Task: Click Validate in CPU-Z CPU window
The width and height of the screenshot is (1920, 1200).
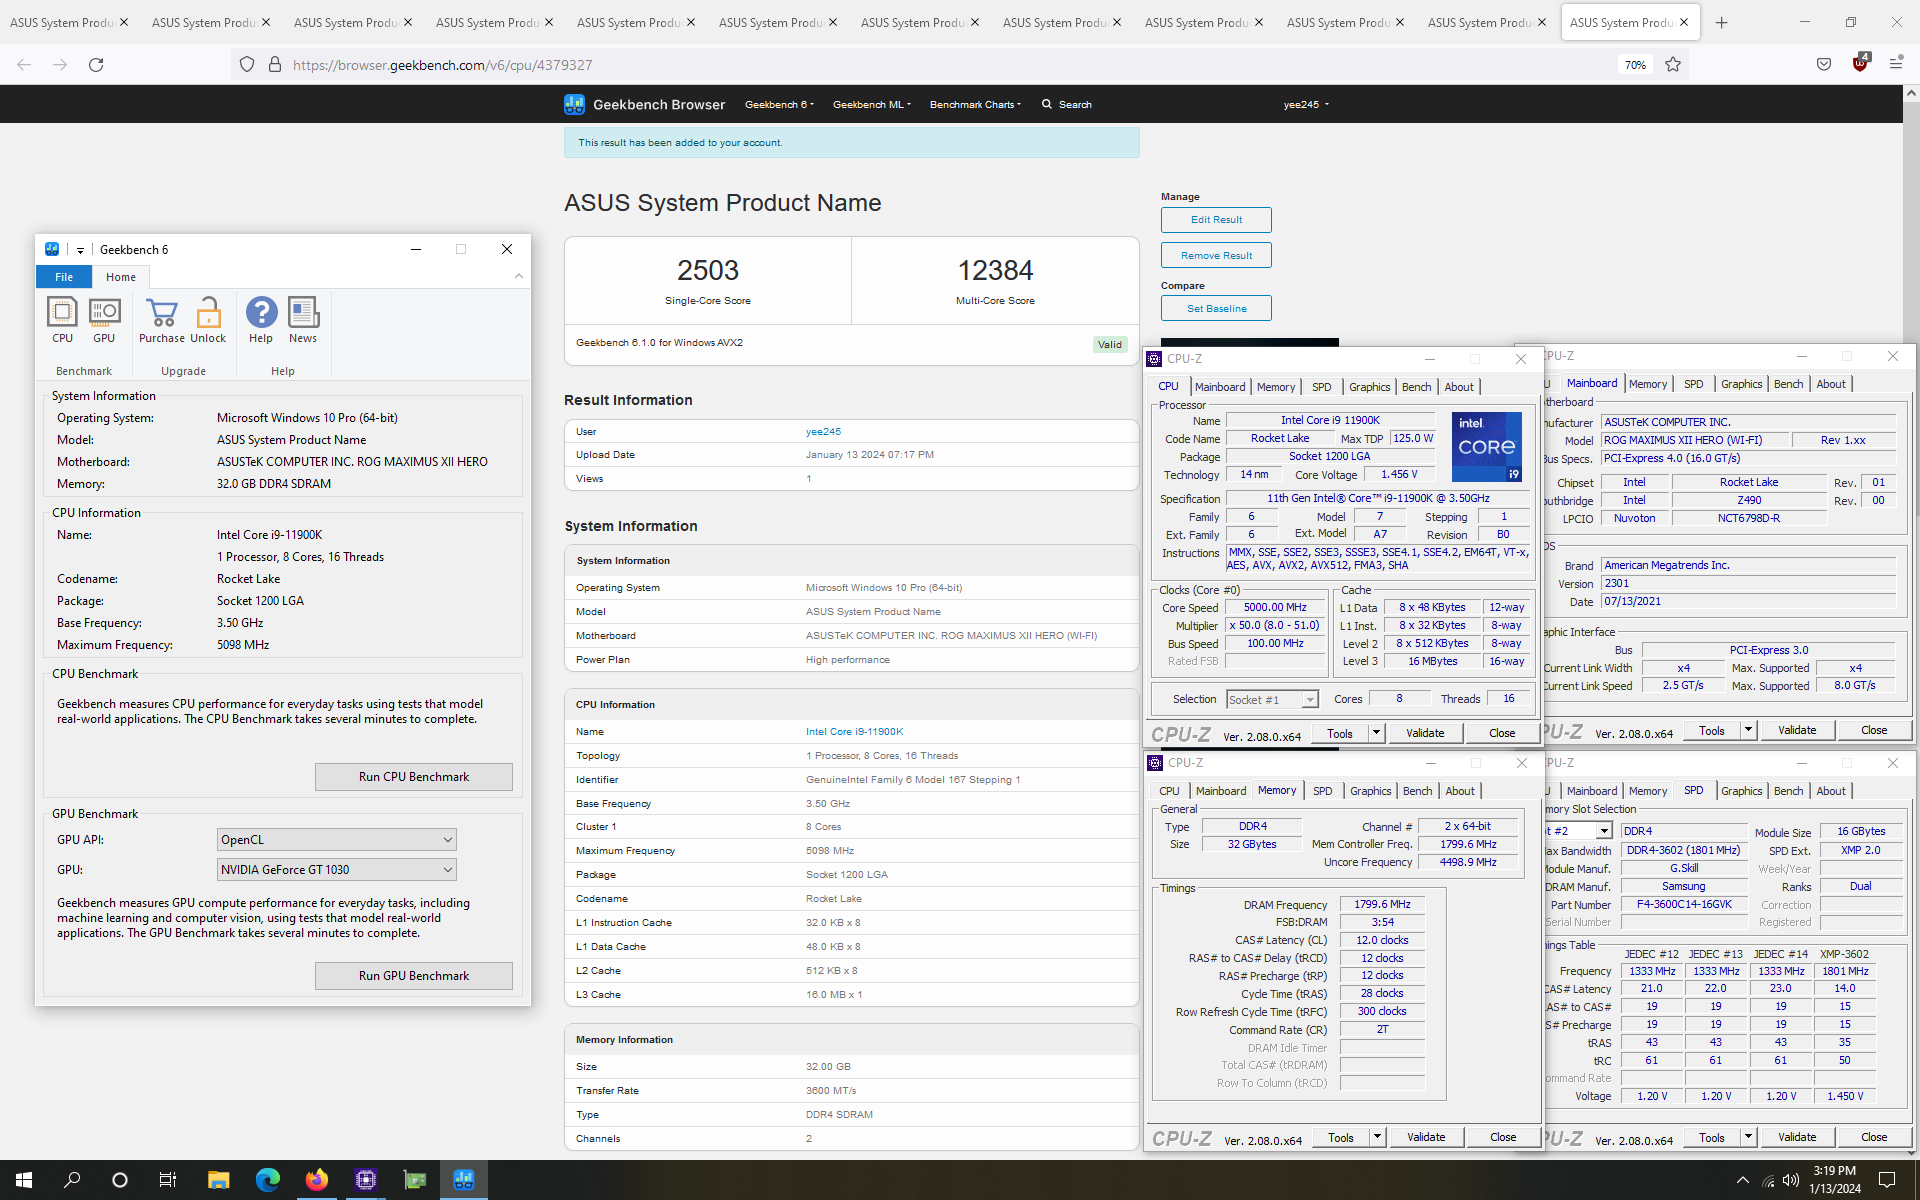Action: [x=1425, y=733]
